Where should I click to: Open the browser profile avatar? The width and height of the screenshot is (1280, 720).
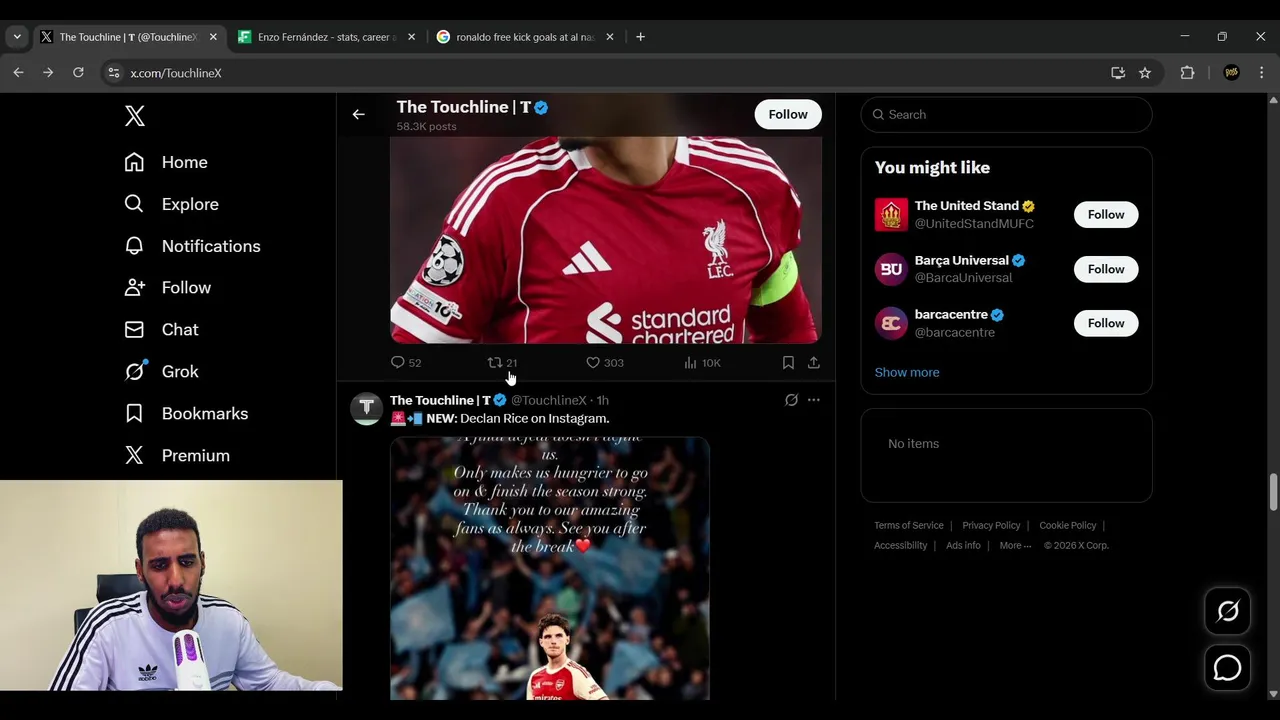1231,73
